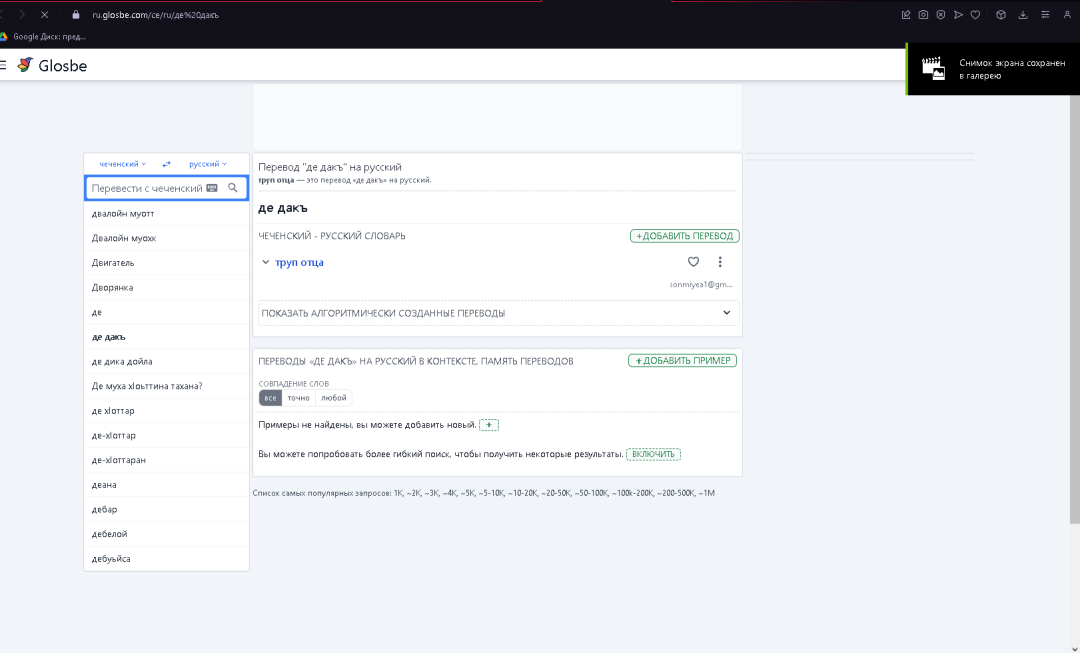The width and height of the screenshot is (1080, 653).
Task: Click the plus icon to add a new example
Action: (488, 424)
